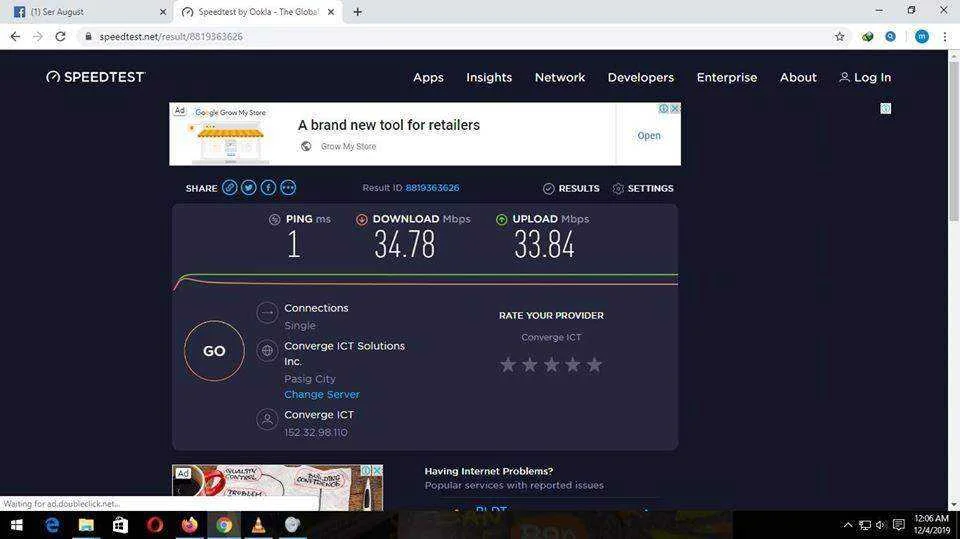Open Firefox from taskbar
960x539 pixels.
point(190,525)
